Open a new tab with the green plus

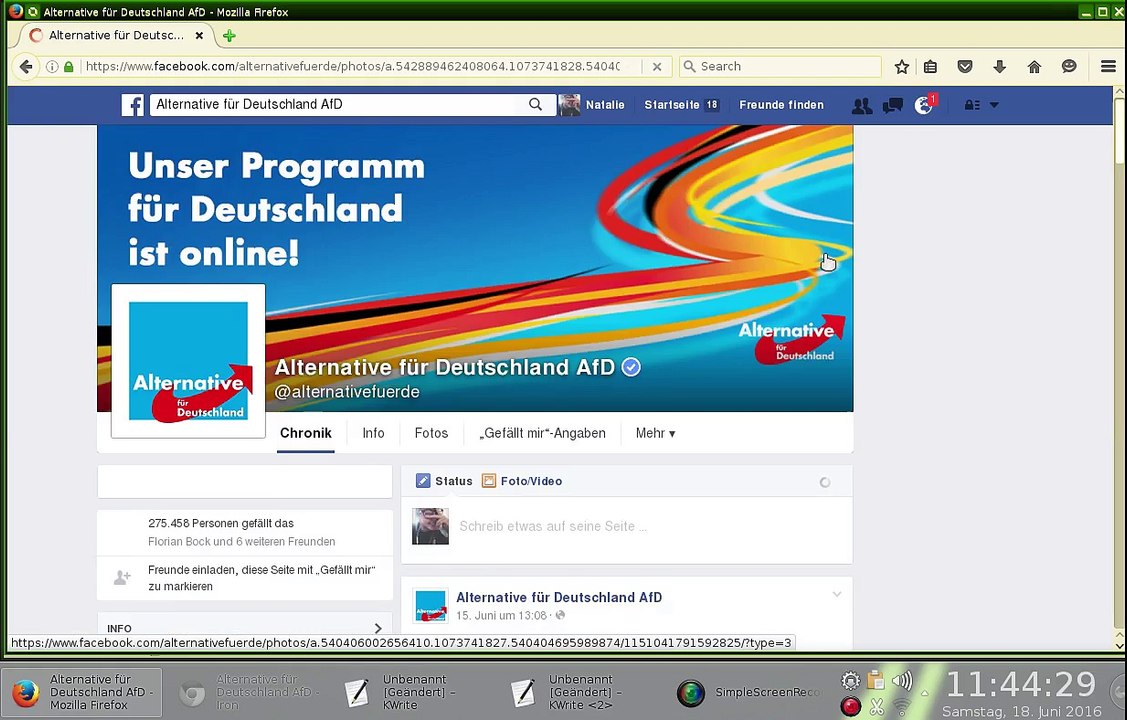(x=229, y=36)
